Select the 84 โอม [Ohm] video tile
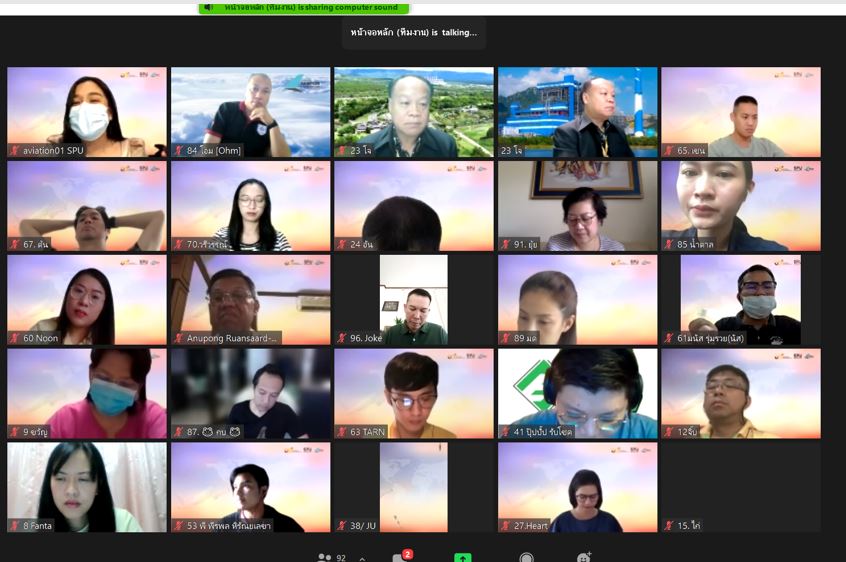 250,111
